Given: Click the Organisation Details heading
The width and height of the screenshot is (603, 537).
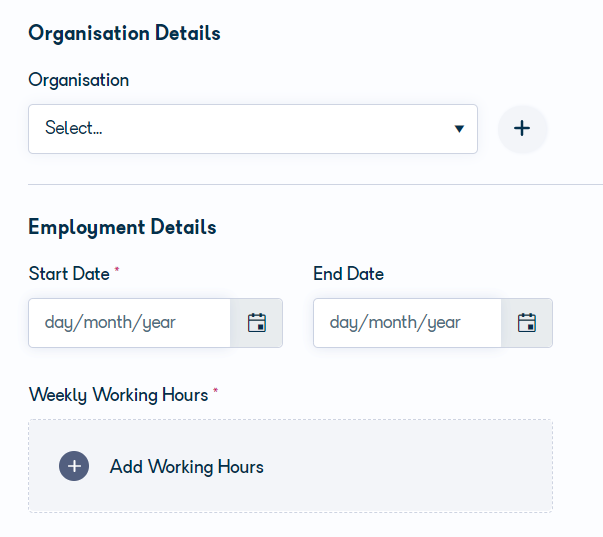Looking at the screenshot, I should [x=124, y=33].
